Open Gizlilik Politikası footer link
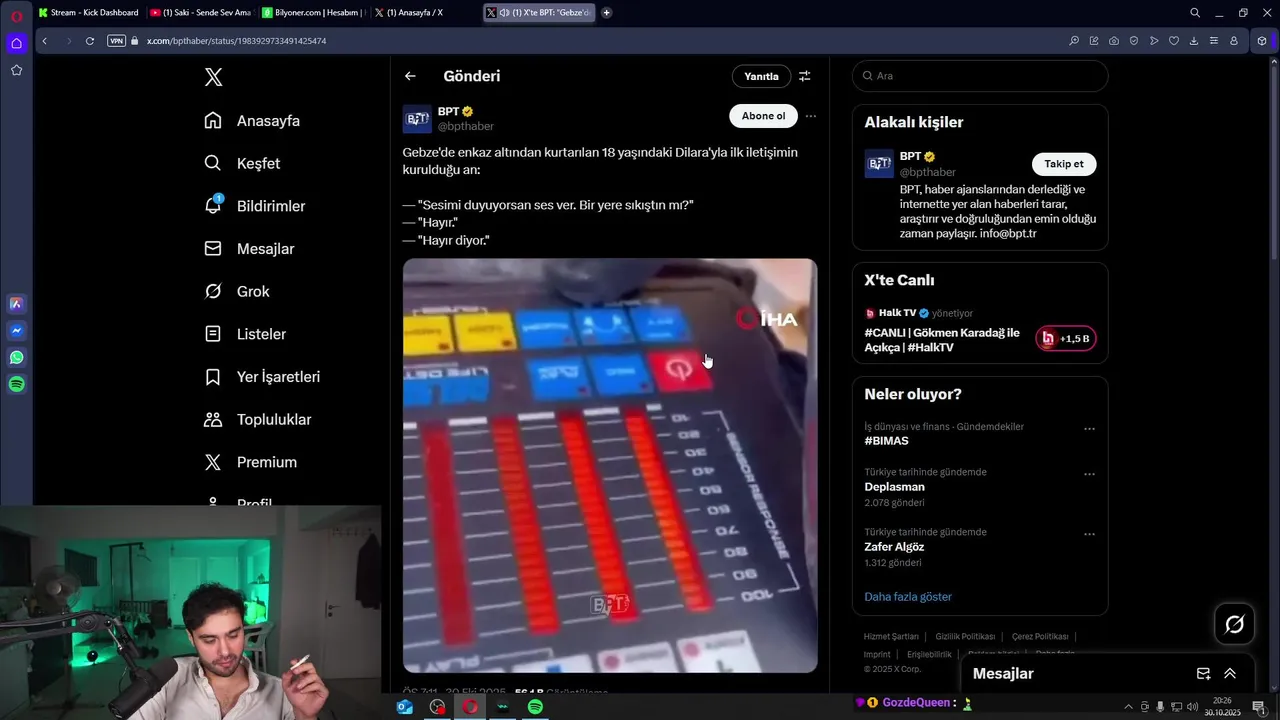 click(x=965, y=637)
